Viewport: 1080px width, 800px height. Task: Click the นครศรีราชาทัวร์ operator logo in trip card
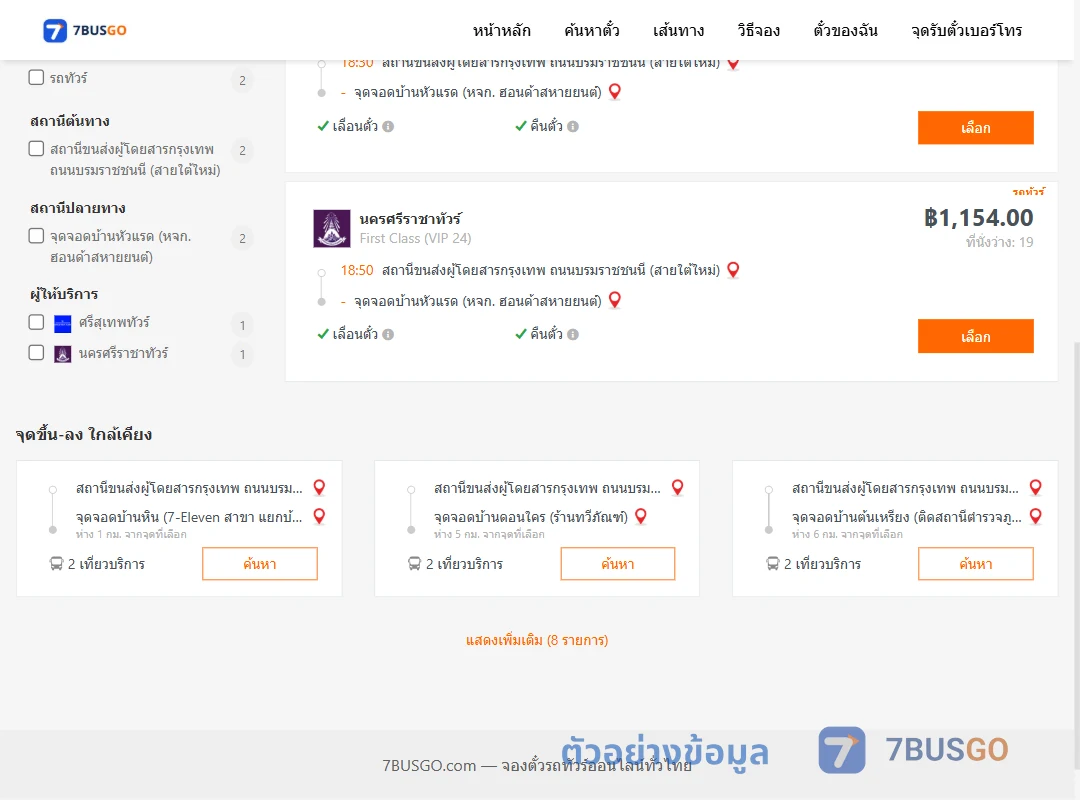click(x=332, y=228)
